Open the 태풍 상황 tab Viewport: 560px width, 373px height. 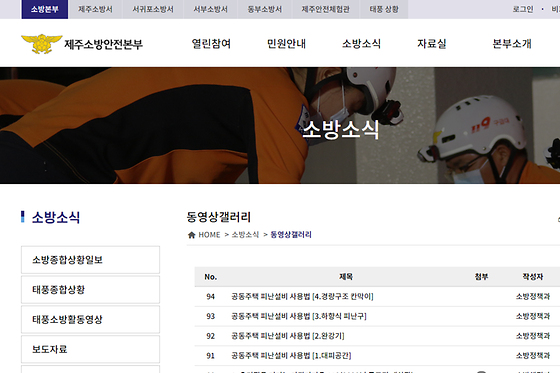click(x=384, y=9)
